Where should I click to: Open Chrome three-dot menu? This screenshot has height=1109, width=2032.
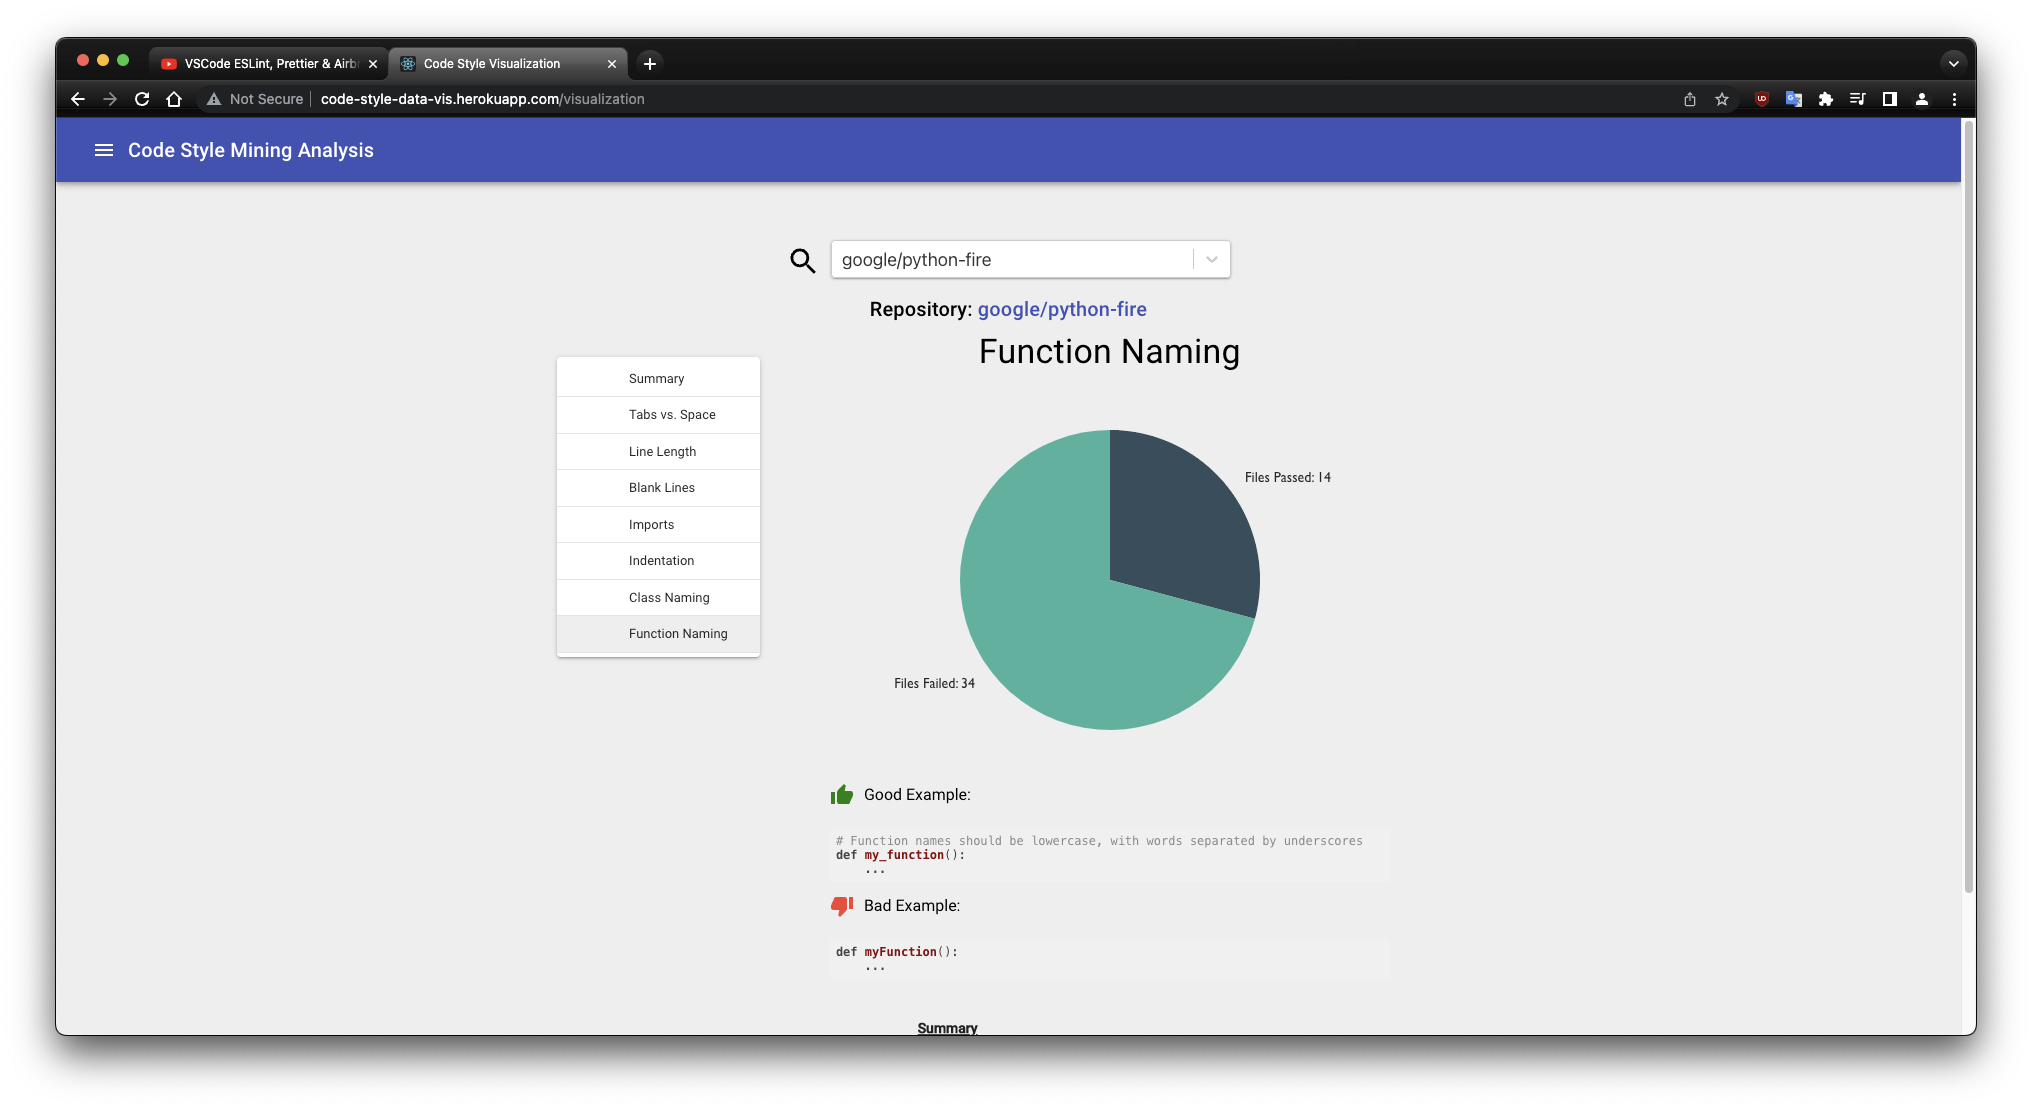(x=1953, y=99)
